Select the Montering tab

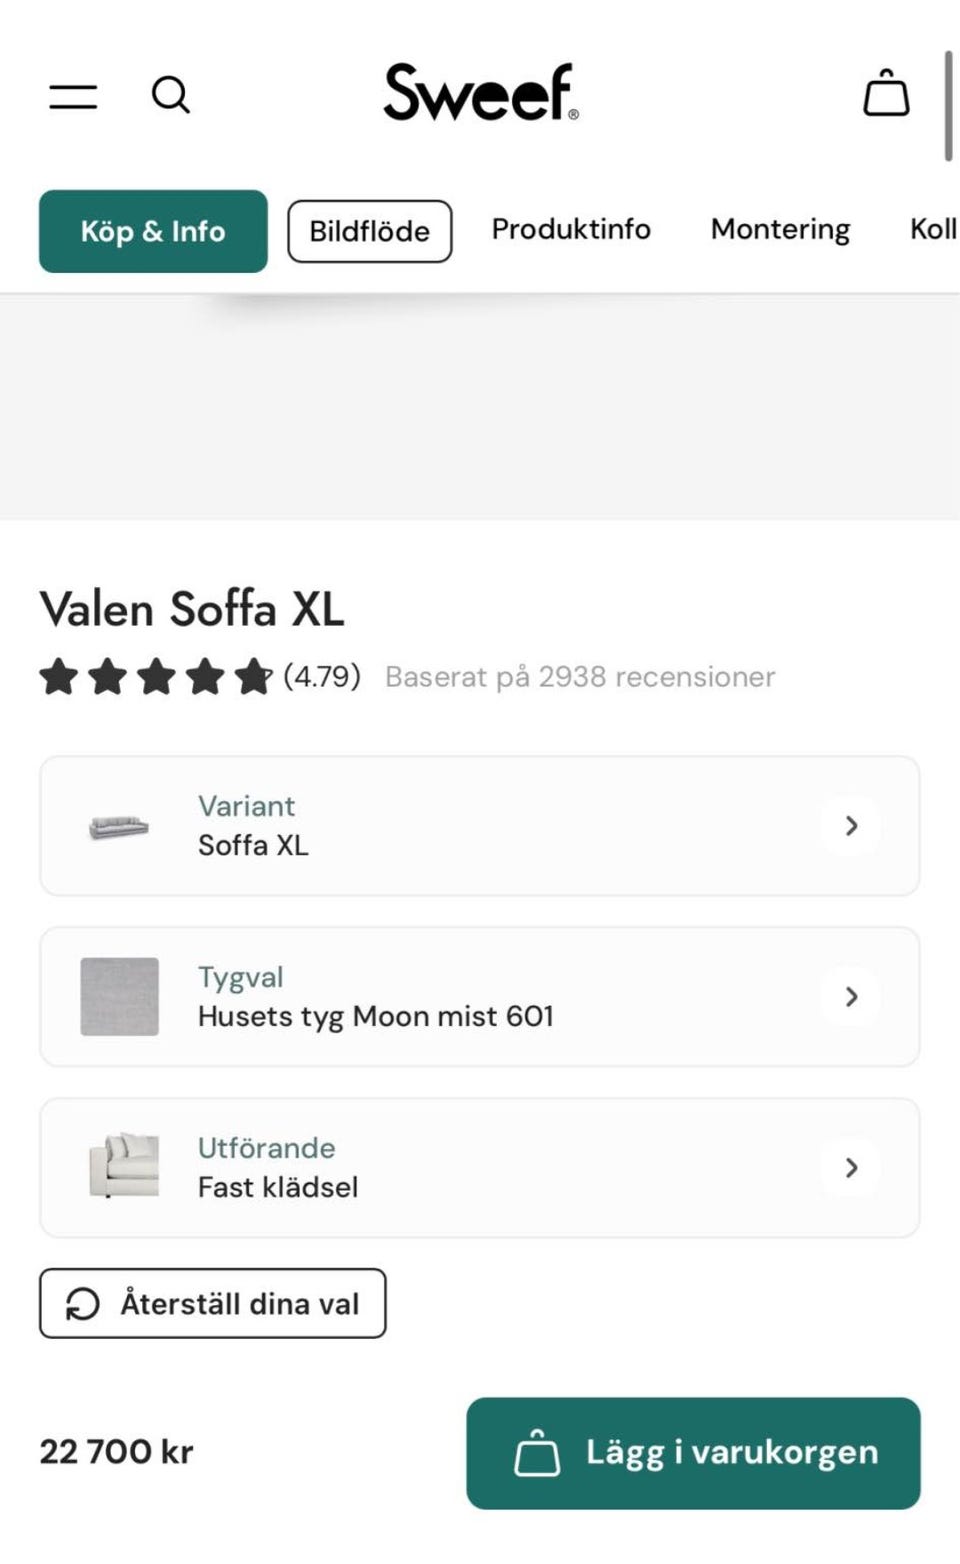pyautogui.click(x=780, y=230)
